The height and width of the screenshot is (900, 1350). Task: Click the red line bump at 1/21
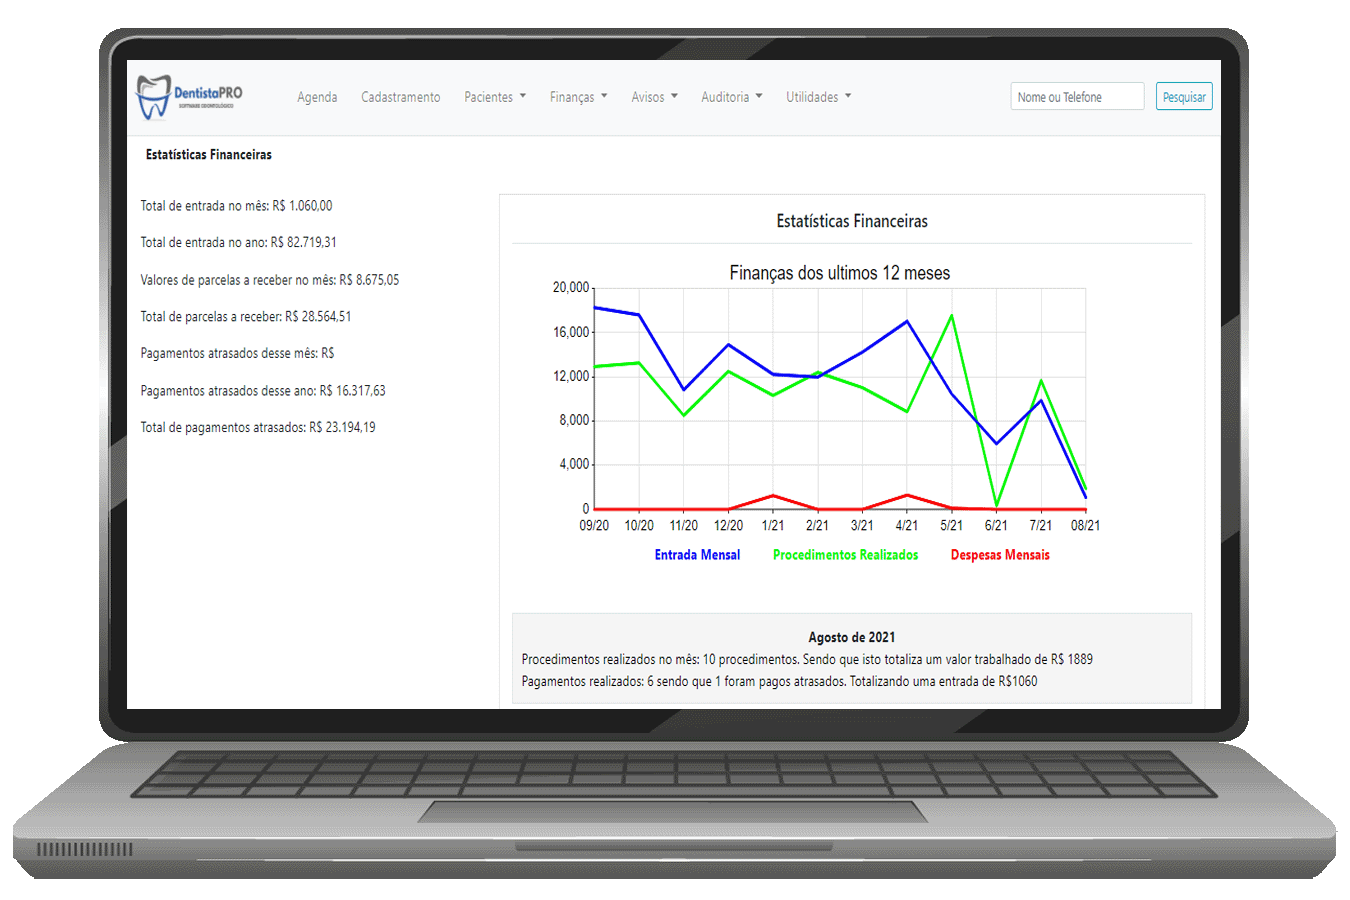(x=773, y=495)
